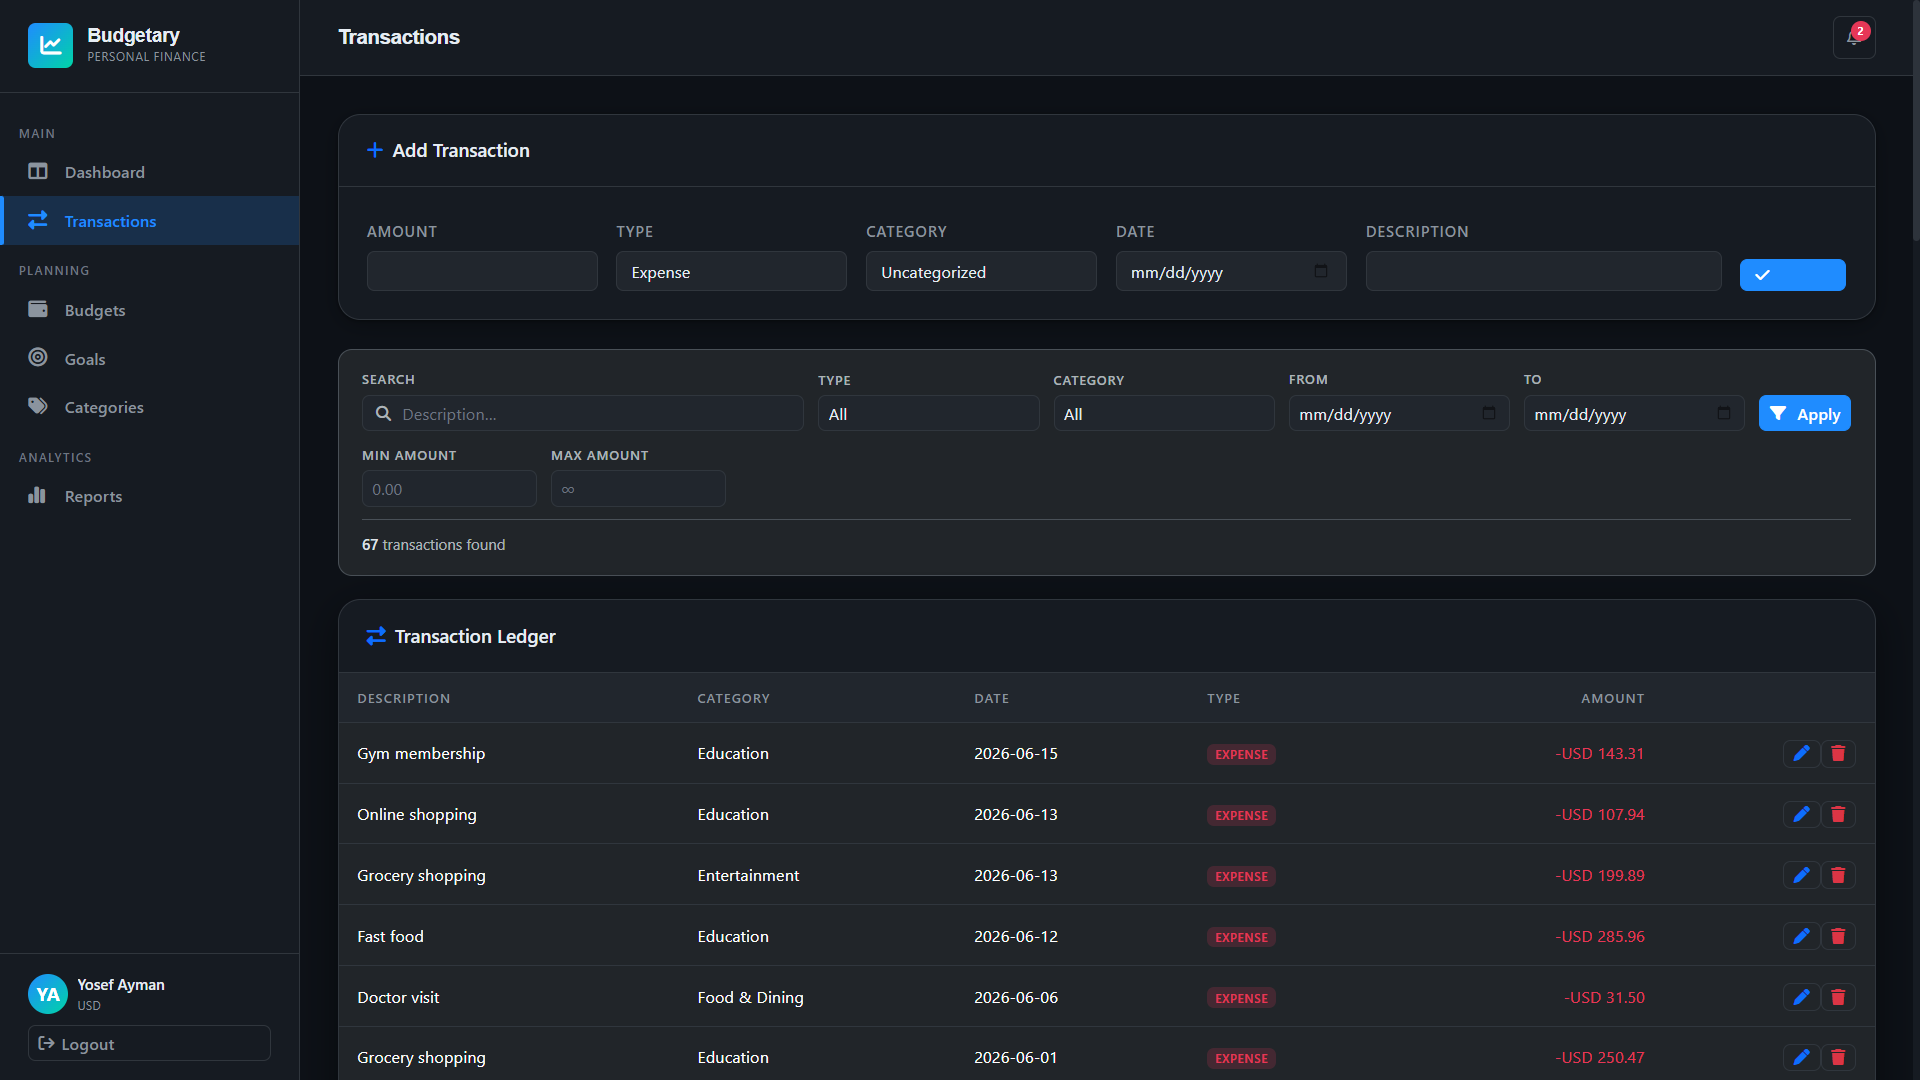Expand the filter Type dropdown
Screen dimensions: 1920x1080
click(x=928, y=414)
